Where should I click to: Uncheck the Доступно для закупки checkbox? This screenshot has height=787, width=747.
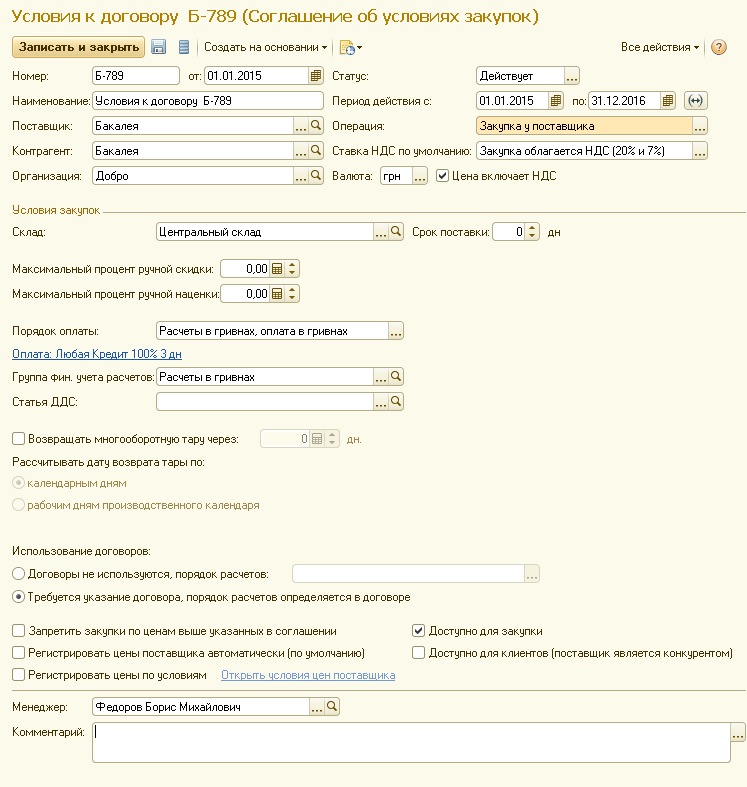[420, 631]
